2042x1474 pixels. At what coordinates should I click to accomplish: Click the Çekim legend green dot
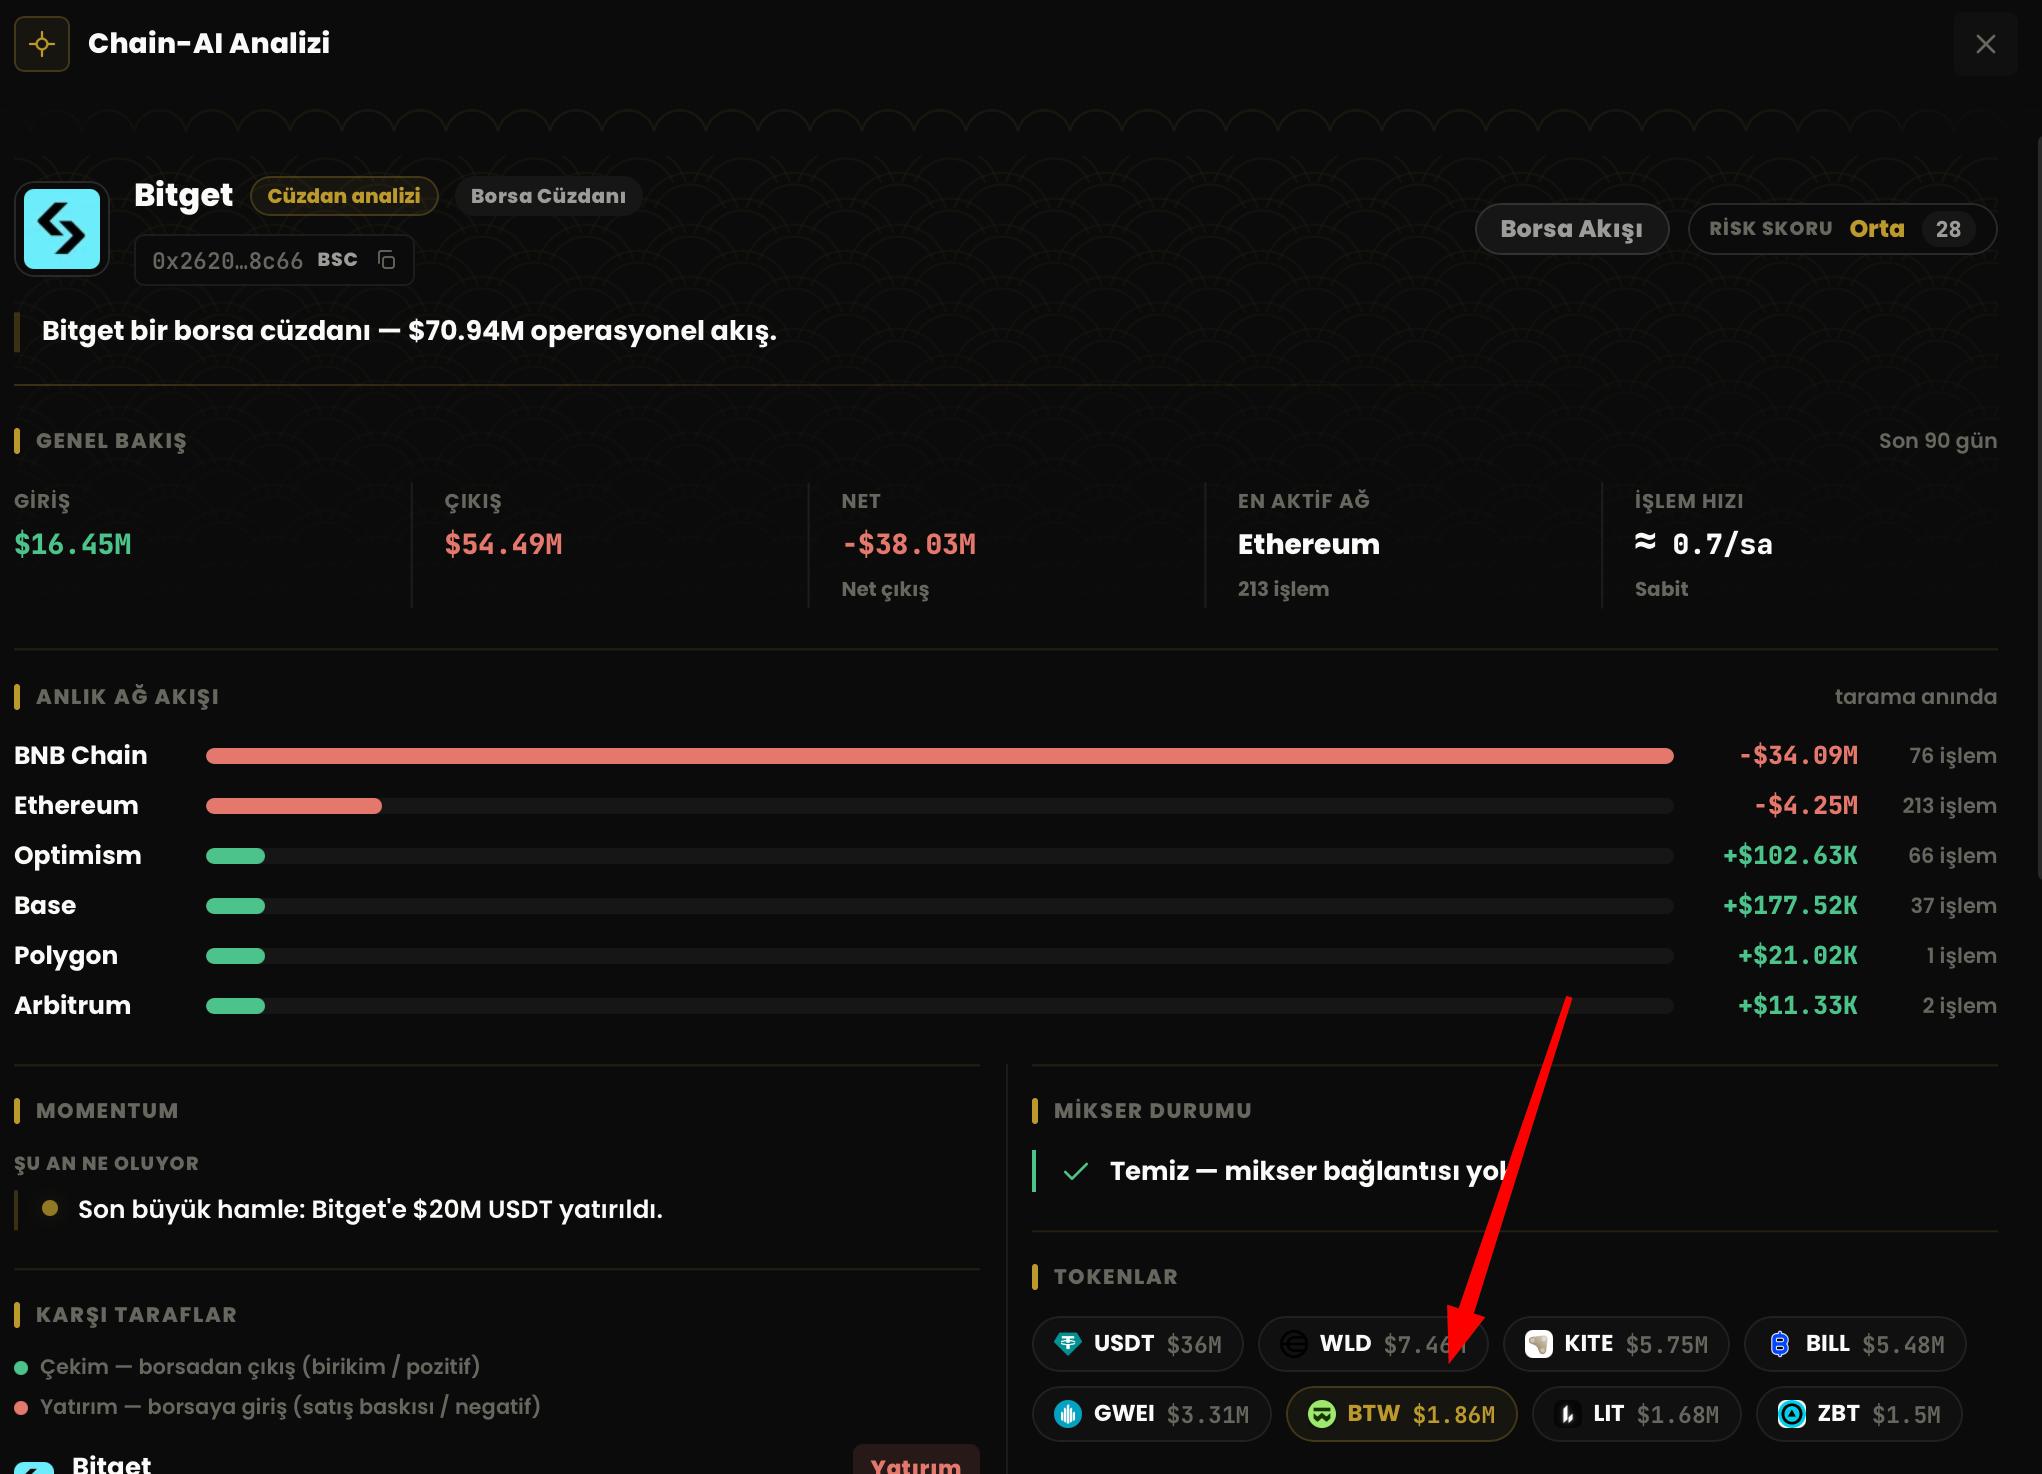[x=21, y=1367]
